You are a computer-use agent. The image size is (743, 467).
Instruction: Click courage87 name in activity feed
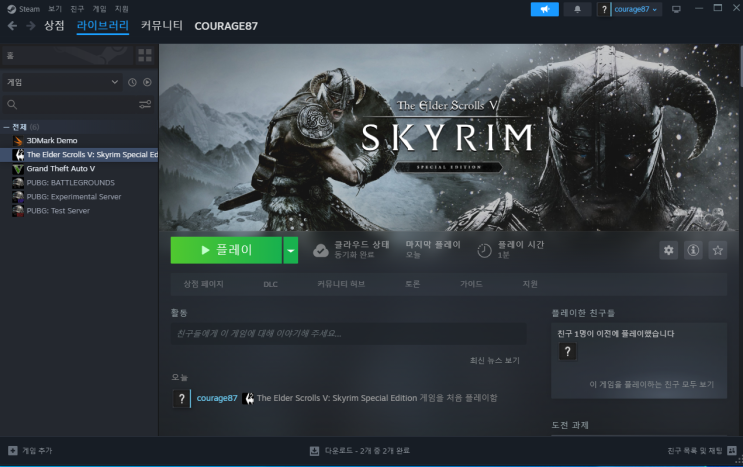coord(217,398)
